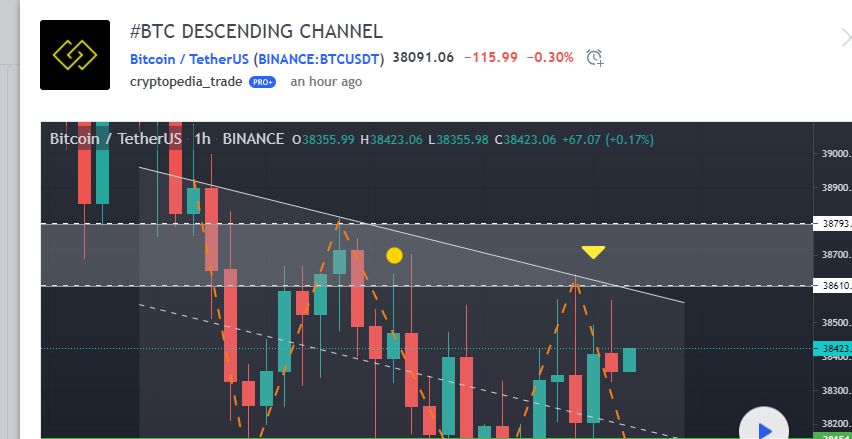The image size is (852, 439).
Task: Click the green current price label 38423
Action: coord(834,349)
